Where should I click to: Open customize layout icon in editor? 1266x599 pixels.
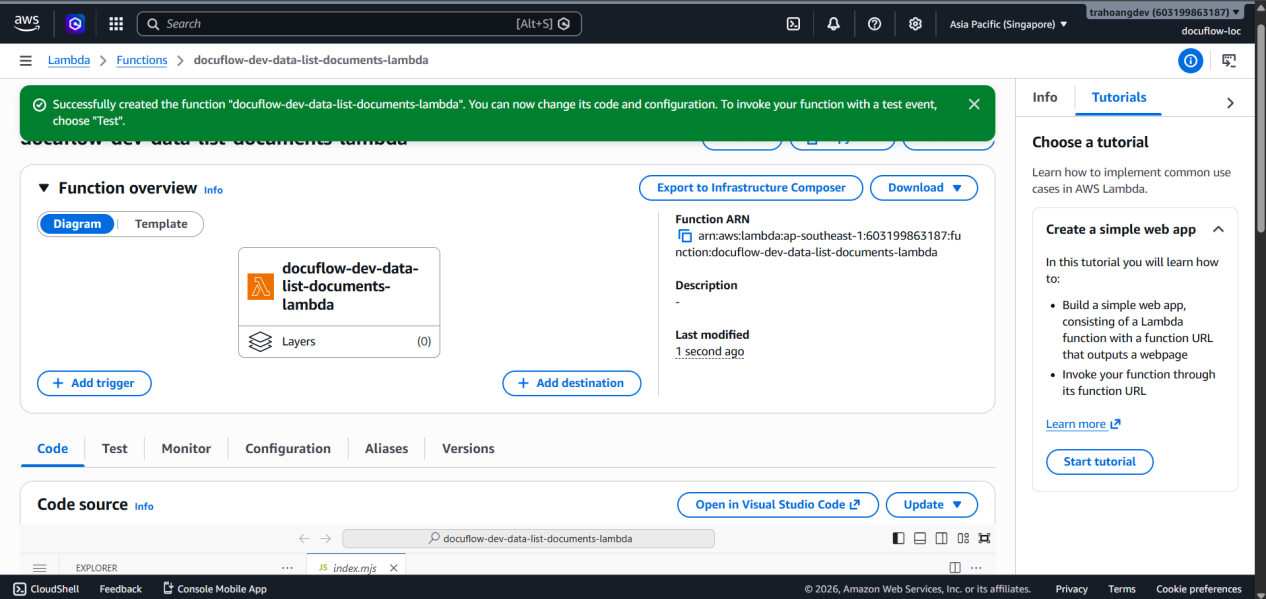coord(963,538)
